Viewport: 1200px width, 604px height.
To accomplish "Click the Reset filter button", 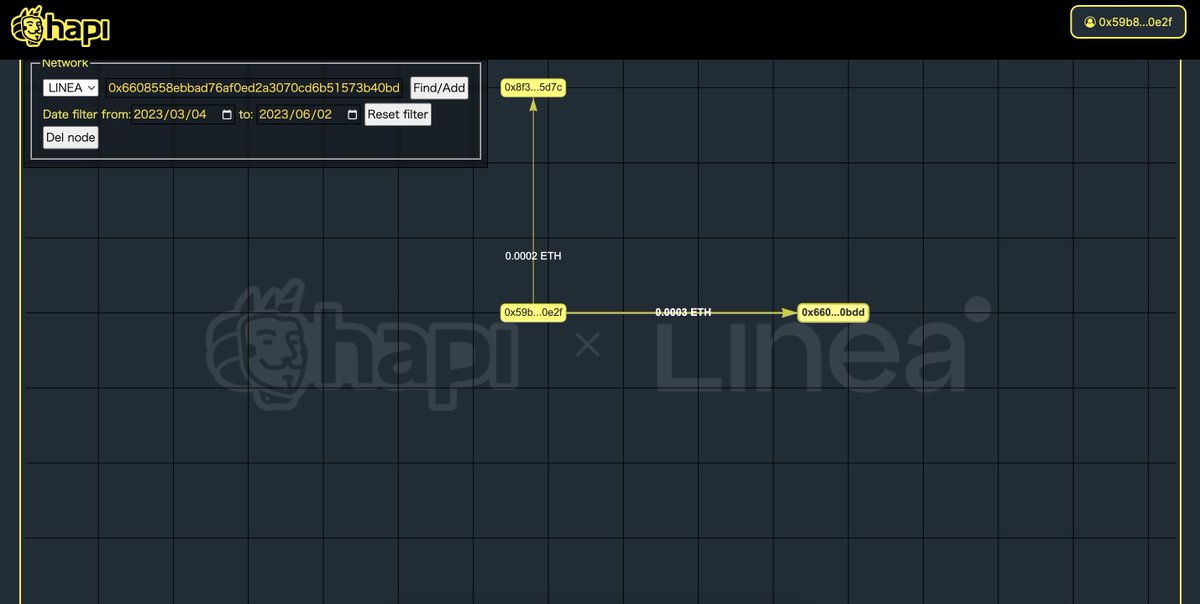I will (x=398, y=115).
